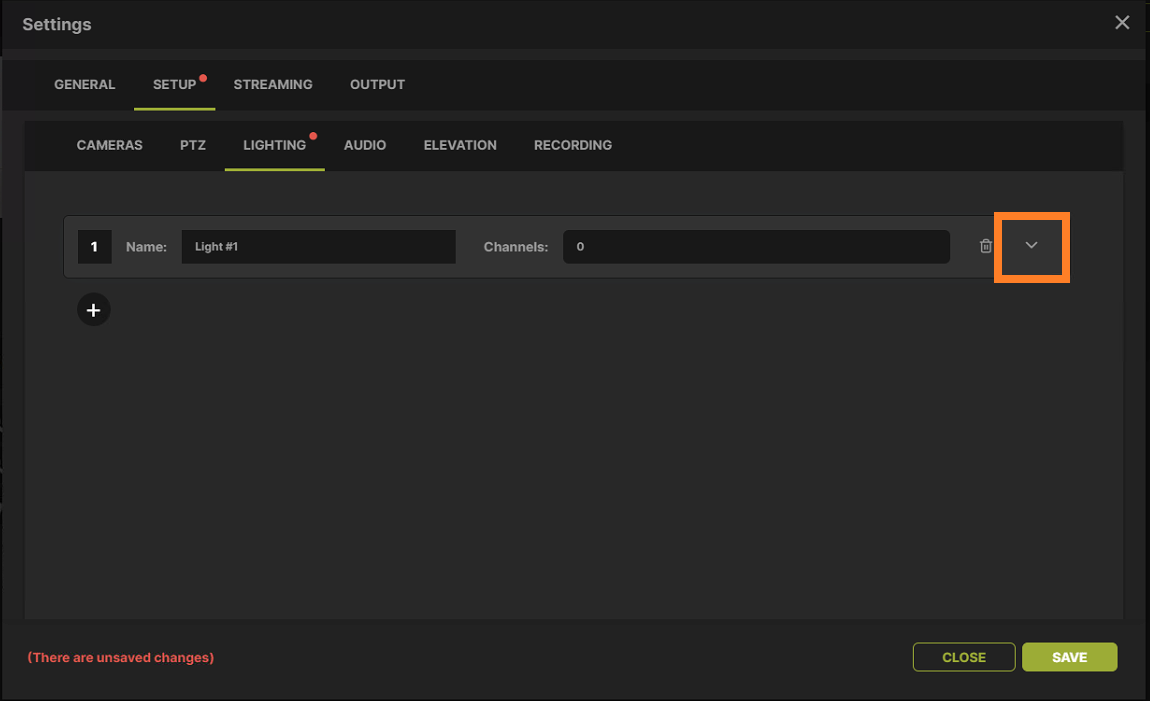Image resolution: width=1150 pixels, height=701 pixels.
Task: Click the number badge for light entry 1
Action: coord(94,246)
